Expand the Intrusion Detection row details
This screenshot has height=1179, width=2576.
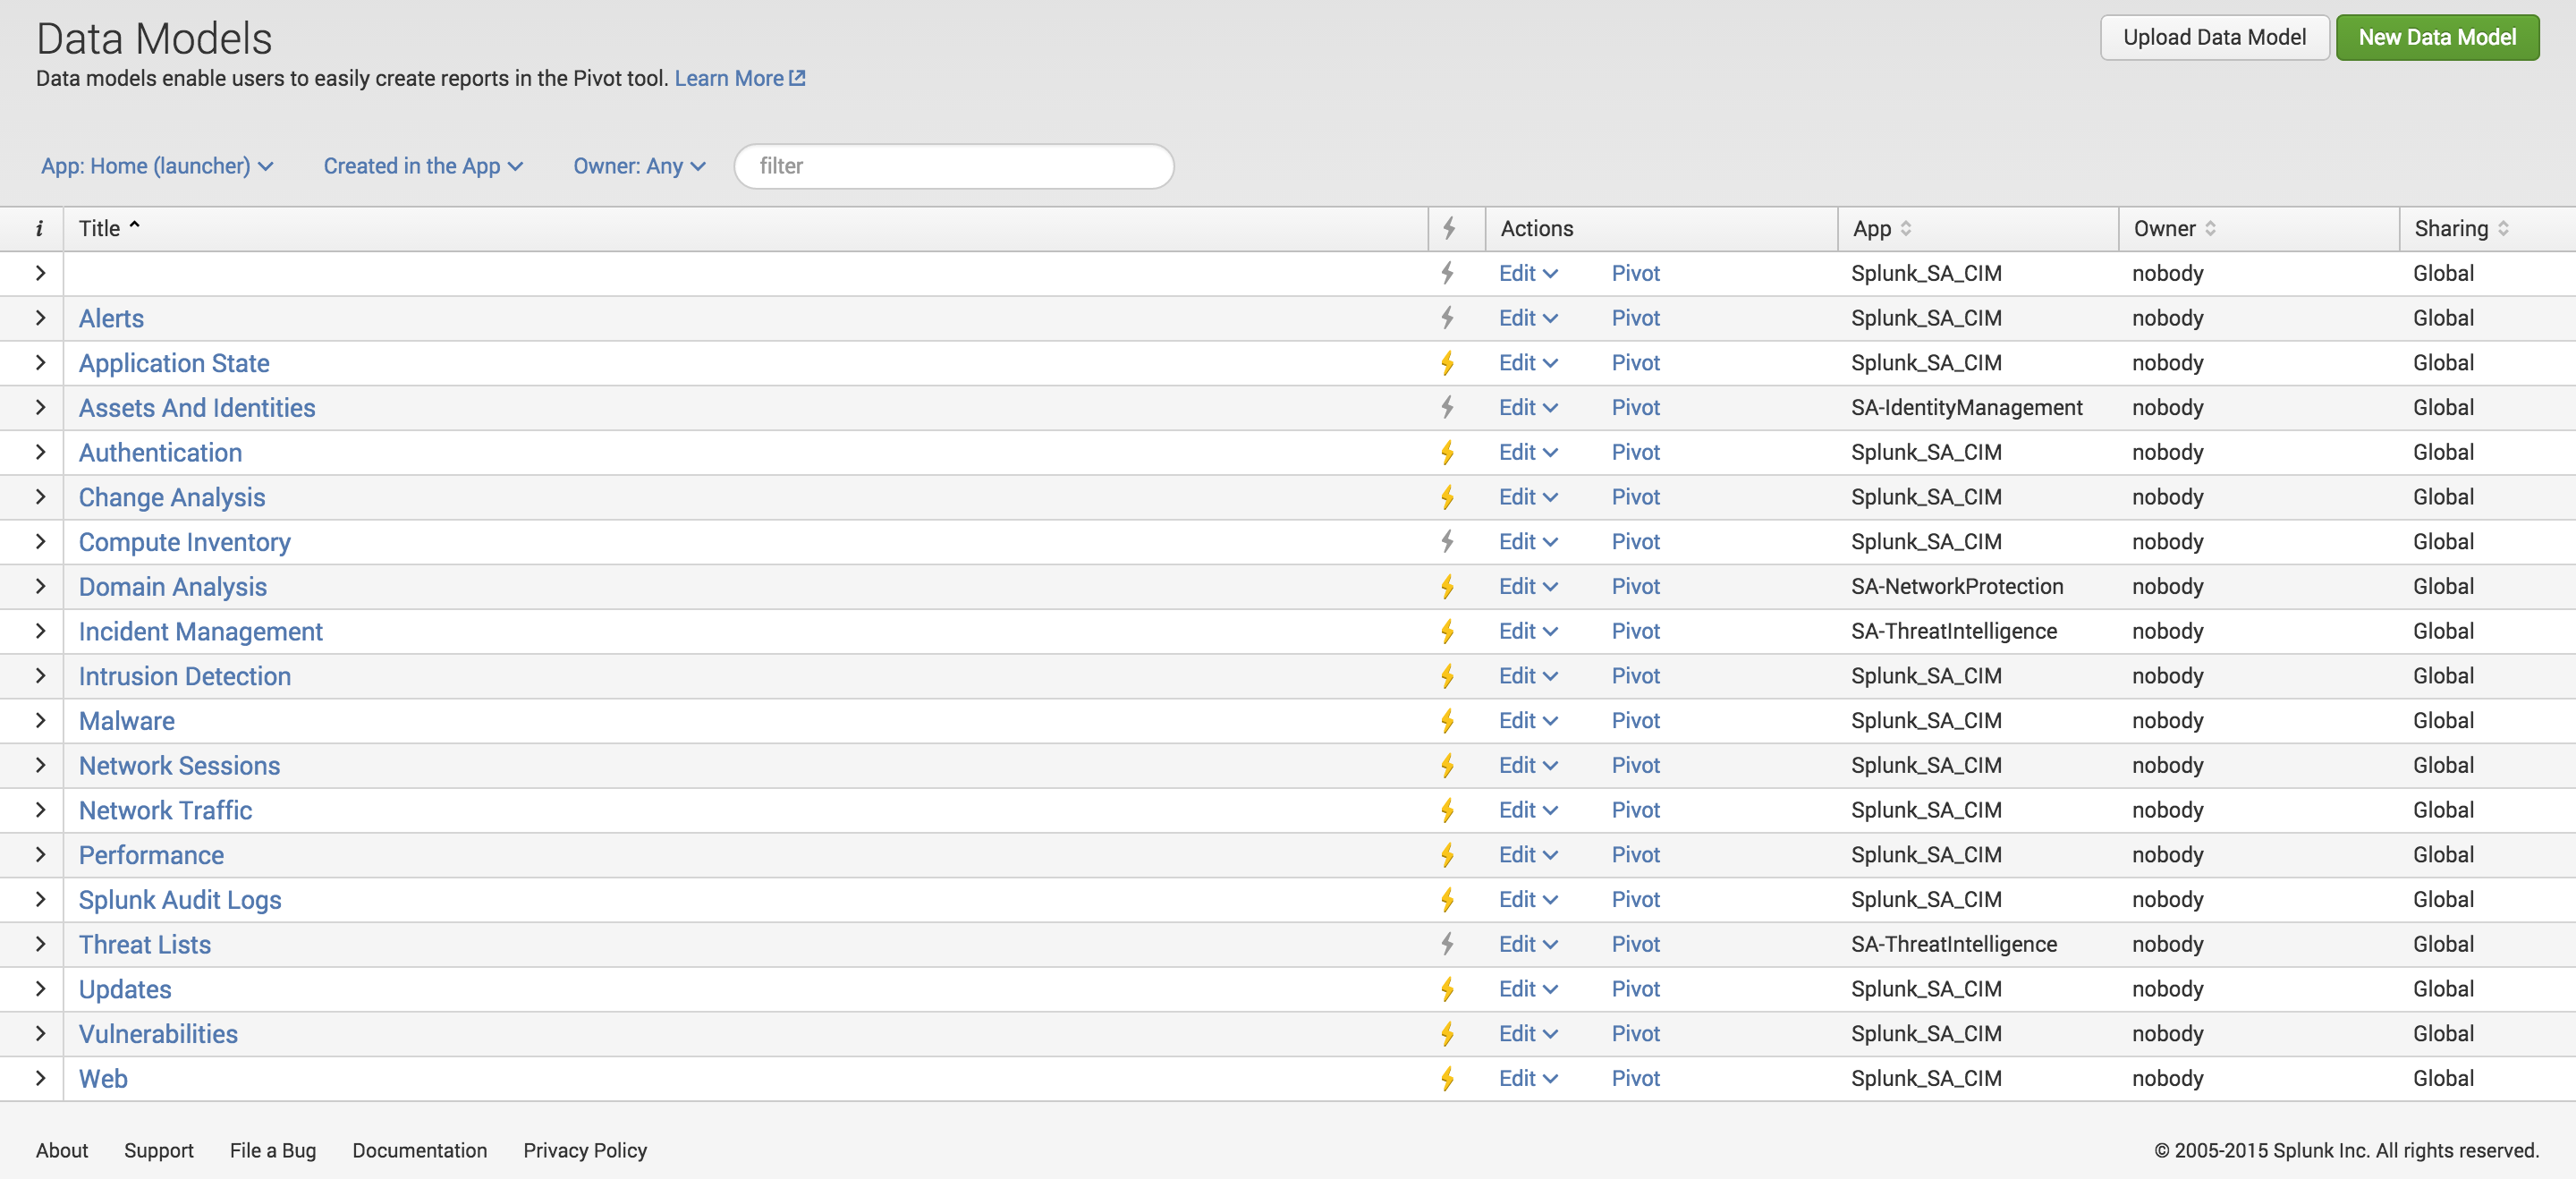(40, 676)
